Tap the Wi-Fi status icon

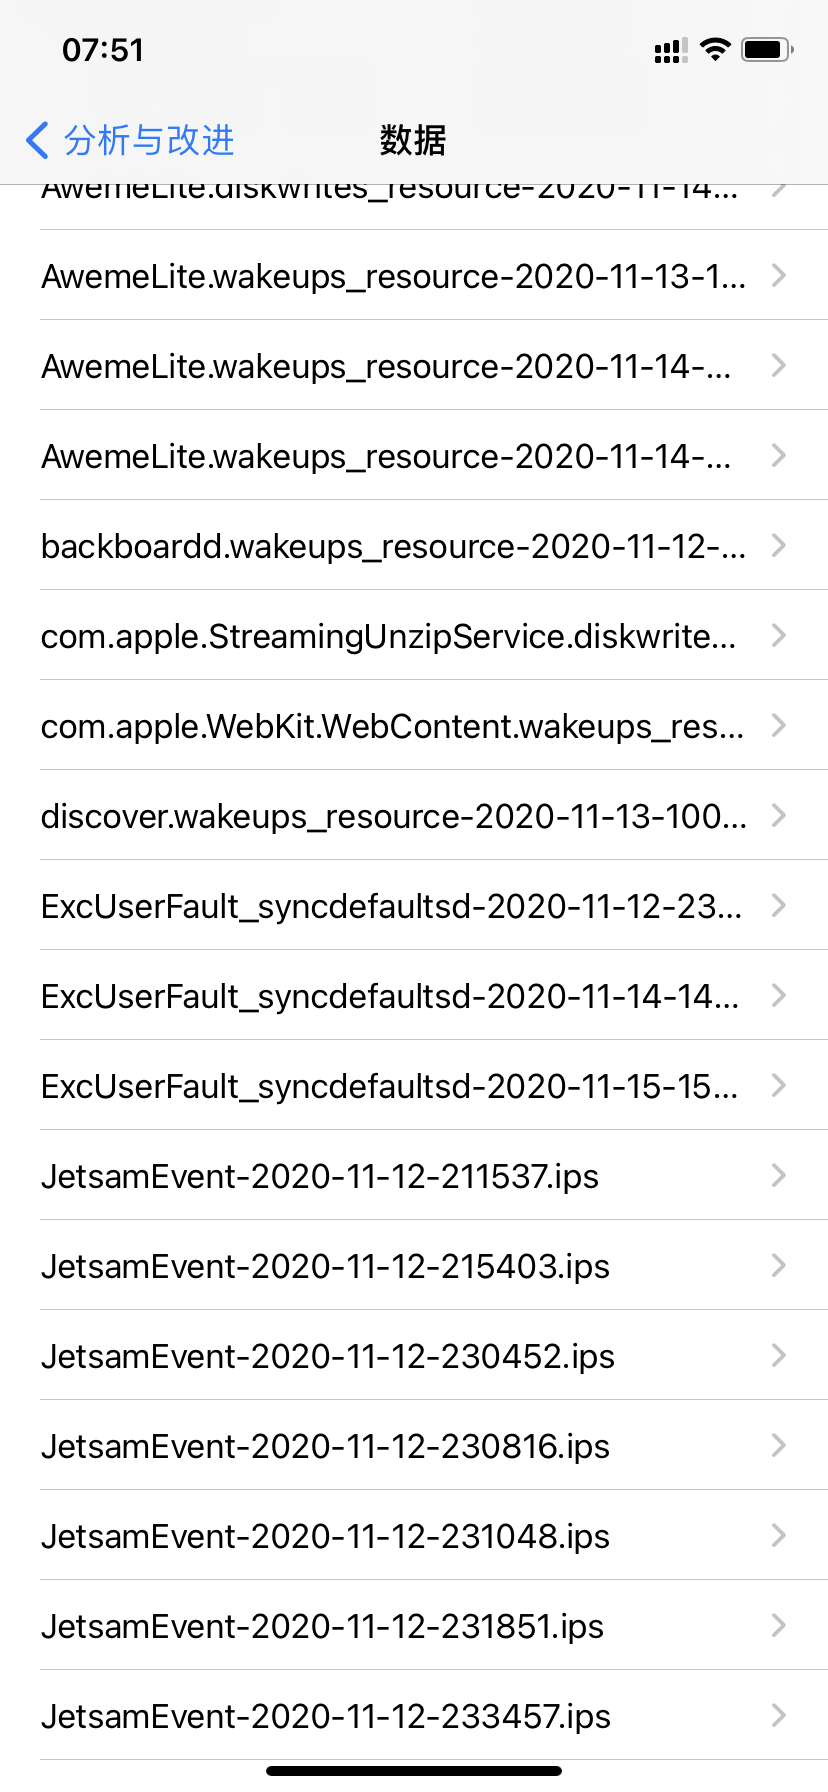[715, 50]
